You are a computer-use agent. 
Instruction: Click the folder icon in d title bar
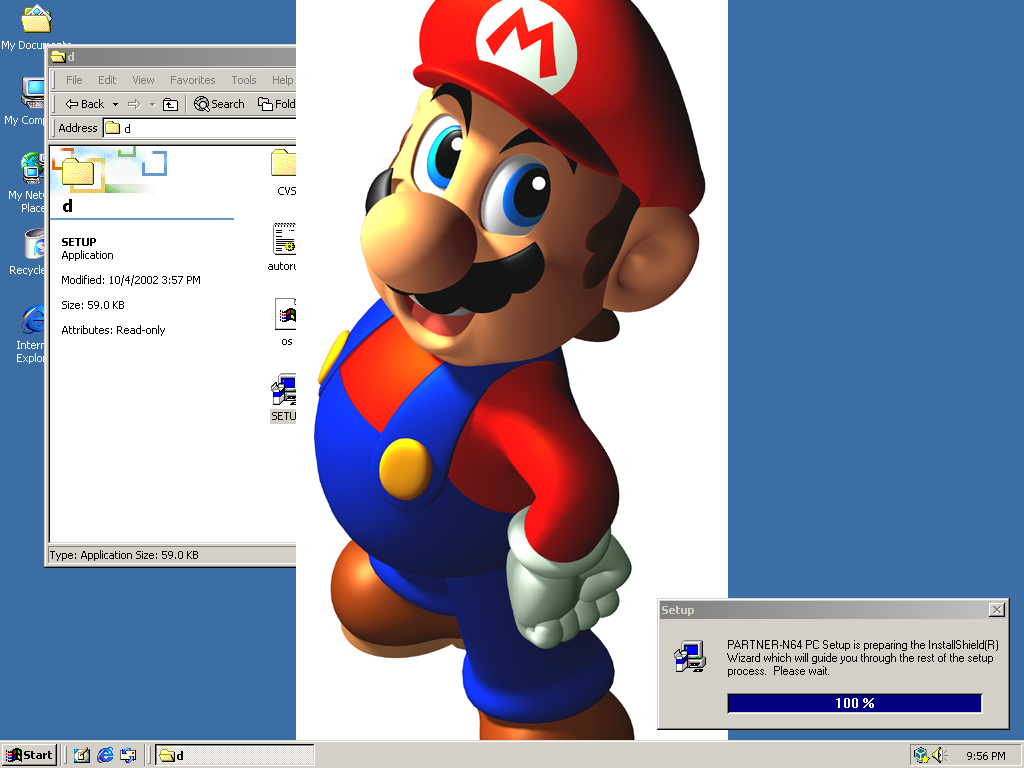(58, 56)
